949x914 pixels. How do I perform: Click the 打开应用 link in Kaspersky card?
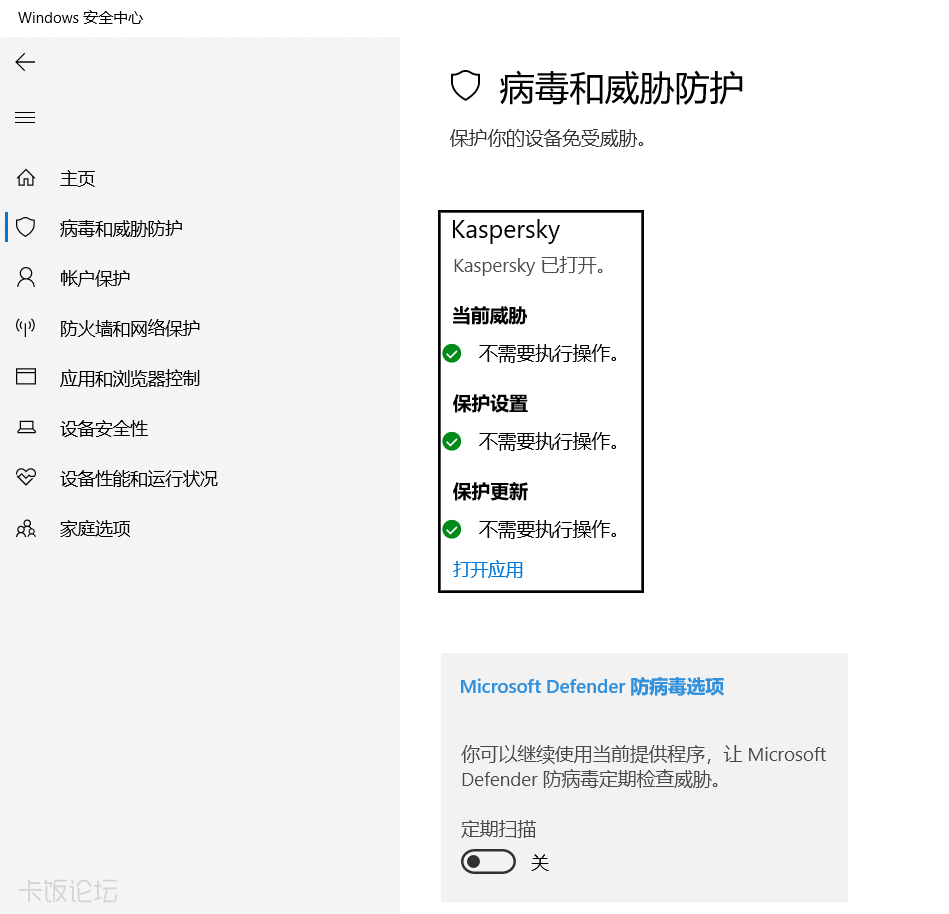[x=487, y=569]
